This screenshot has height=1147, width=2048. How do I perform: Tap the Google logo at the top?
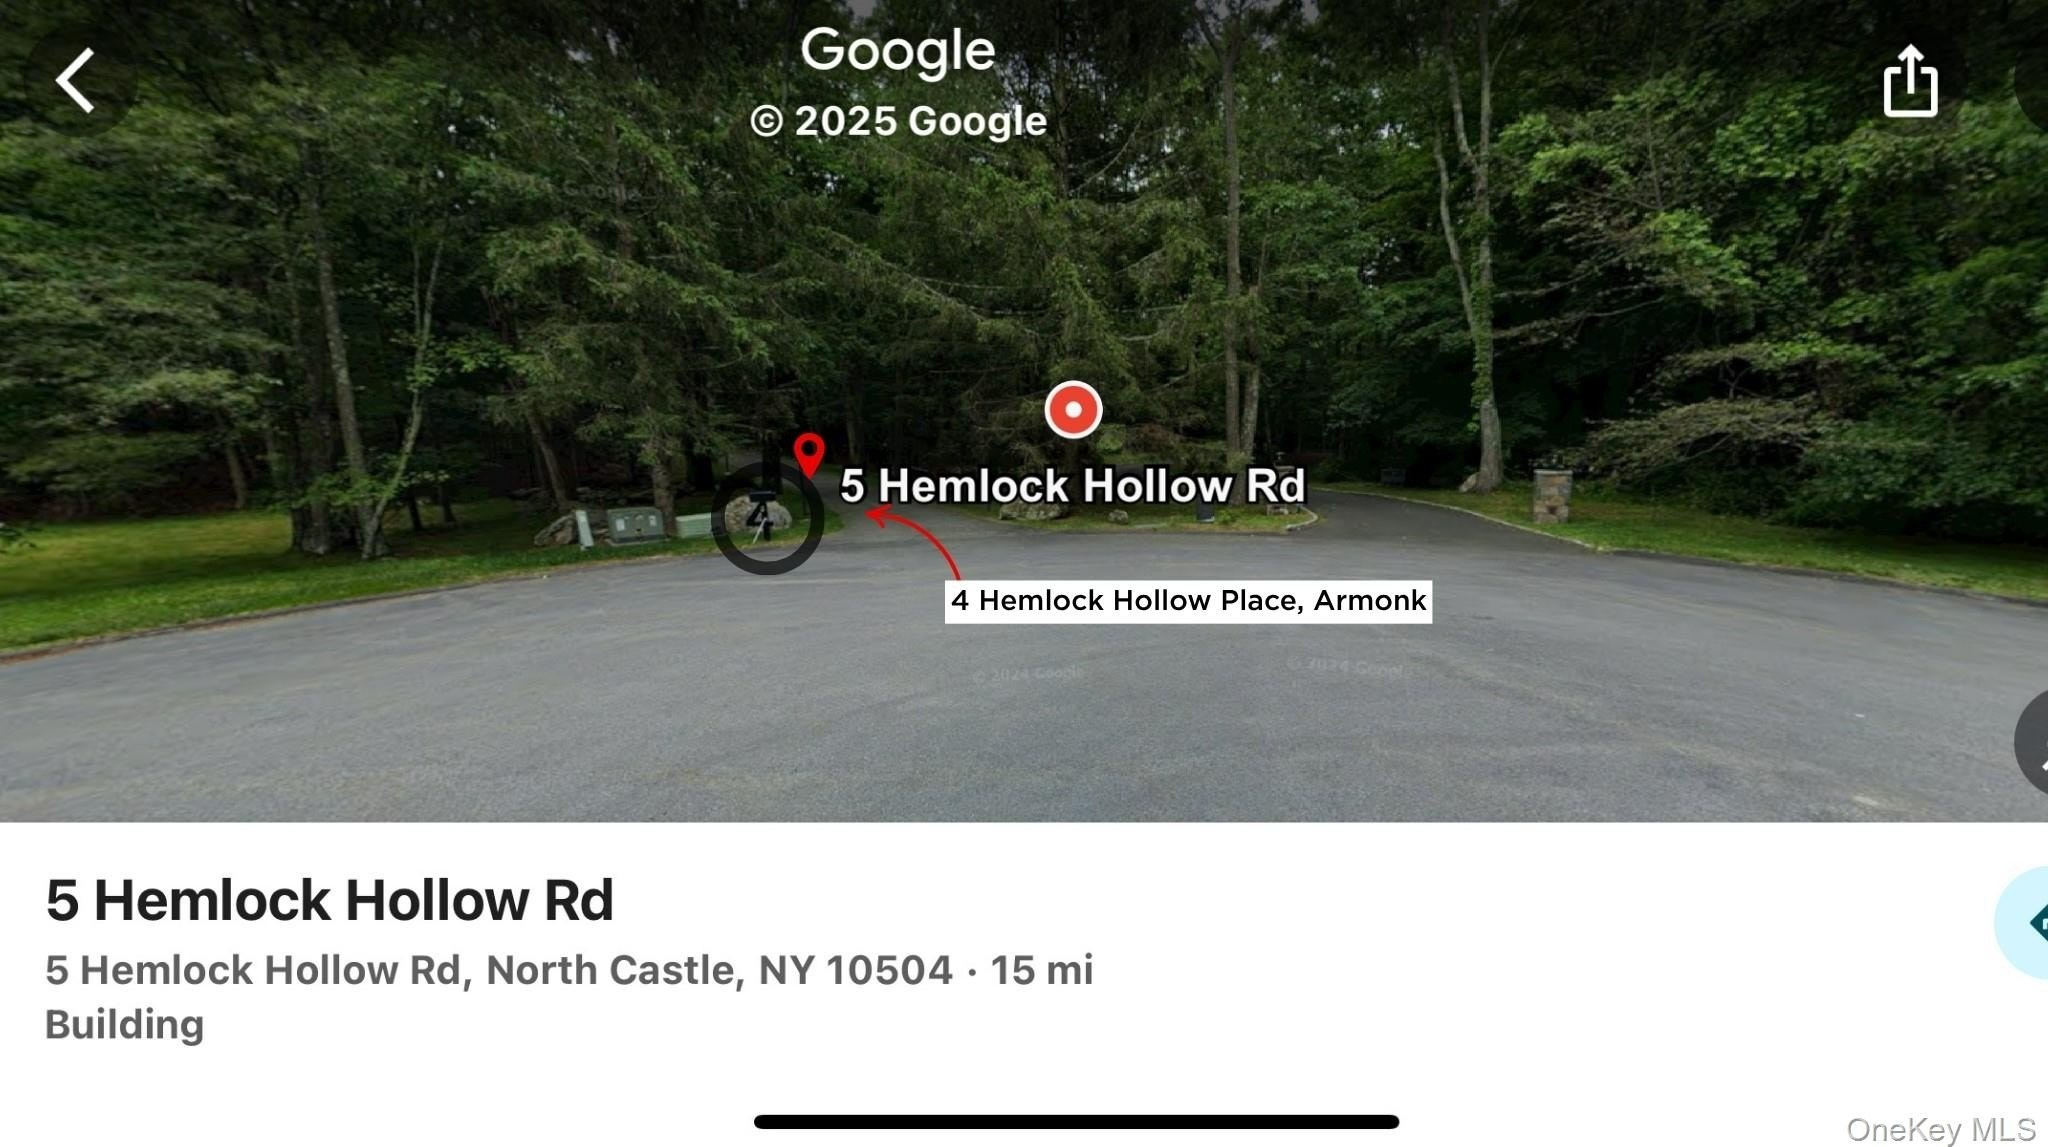(x=898, y=51)
